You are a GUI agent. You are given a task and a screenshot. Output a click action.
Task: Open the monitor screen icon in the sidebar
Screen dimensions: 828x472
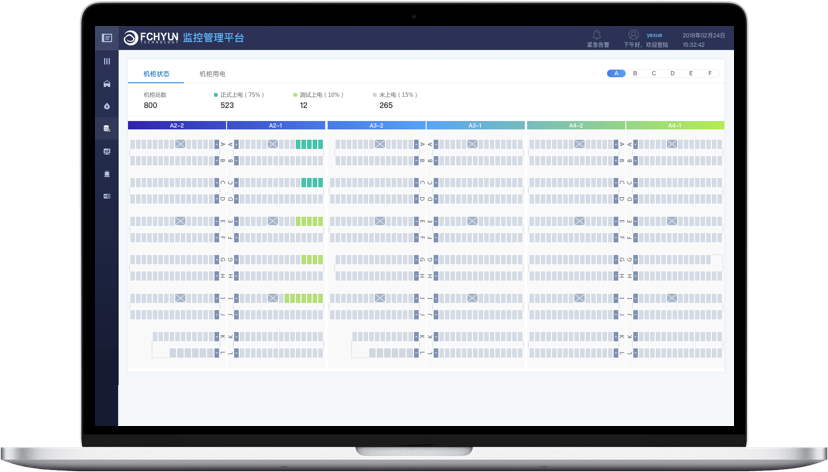pos(107,152)
